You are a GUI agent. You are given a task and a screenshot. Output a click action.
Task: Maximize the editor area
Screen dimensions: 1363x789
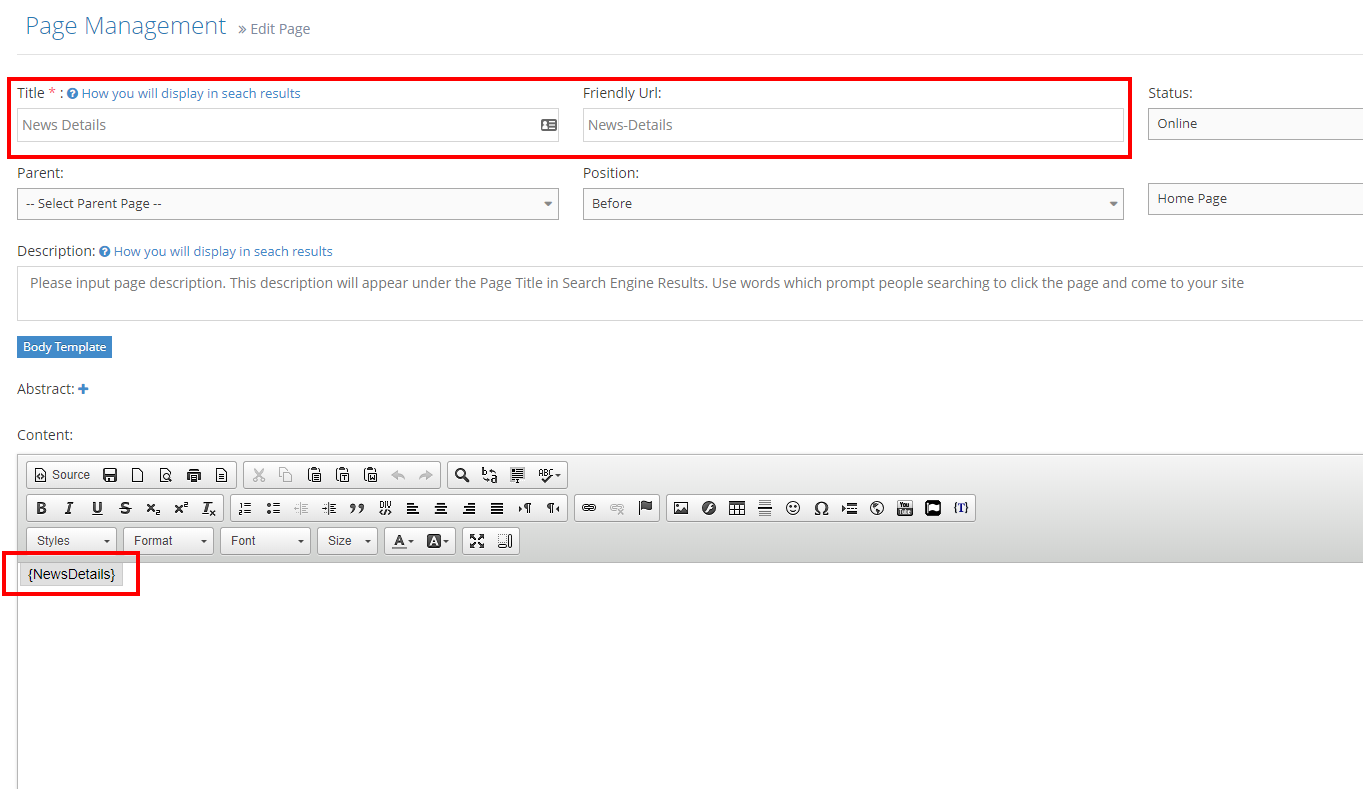477,541
